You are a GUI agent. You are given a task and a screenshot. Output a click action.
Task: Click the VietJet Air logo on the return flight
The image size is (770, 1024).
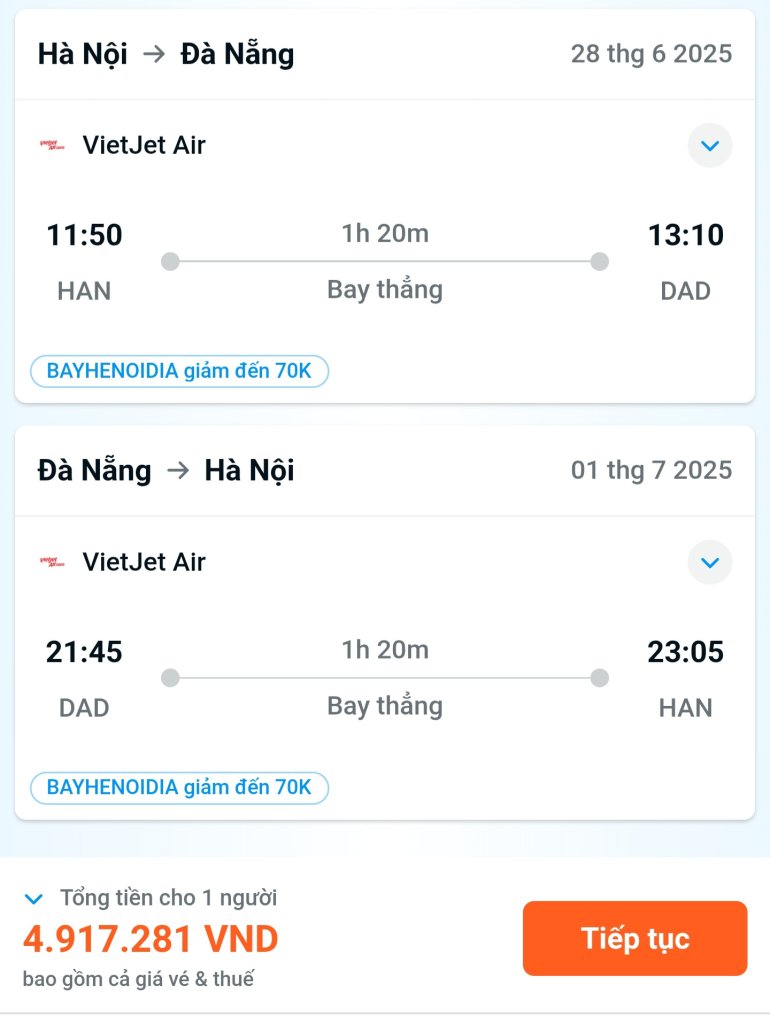[x=52, y=562]
